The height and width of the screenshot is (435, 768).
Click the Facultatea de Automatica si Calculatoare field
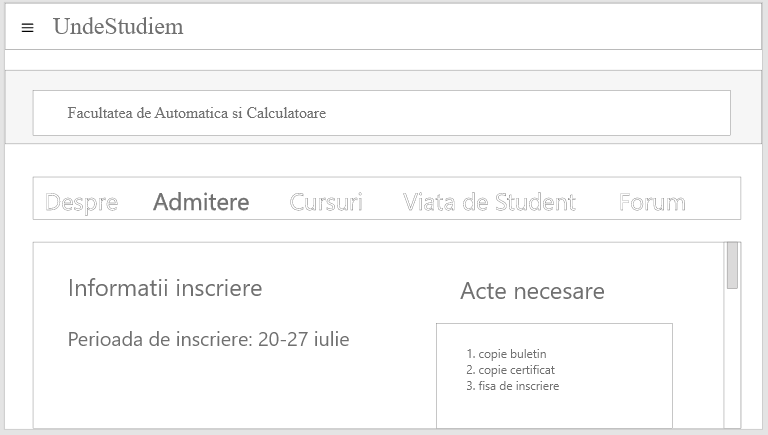(381, 113)
